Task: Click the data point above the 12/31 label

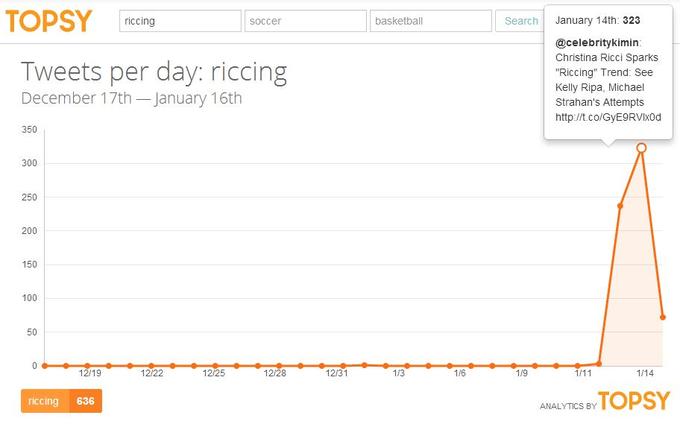Action: pyautogui.click(x=343, y=366)
